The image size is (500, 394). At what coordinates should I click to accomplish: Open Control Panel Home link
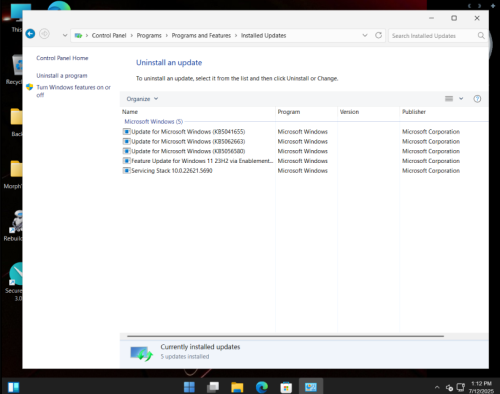pos(62,58)
